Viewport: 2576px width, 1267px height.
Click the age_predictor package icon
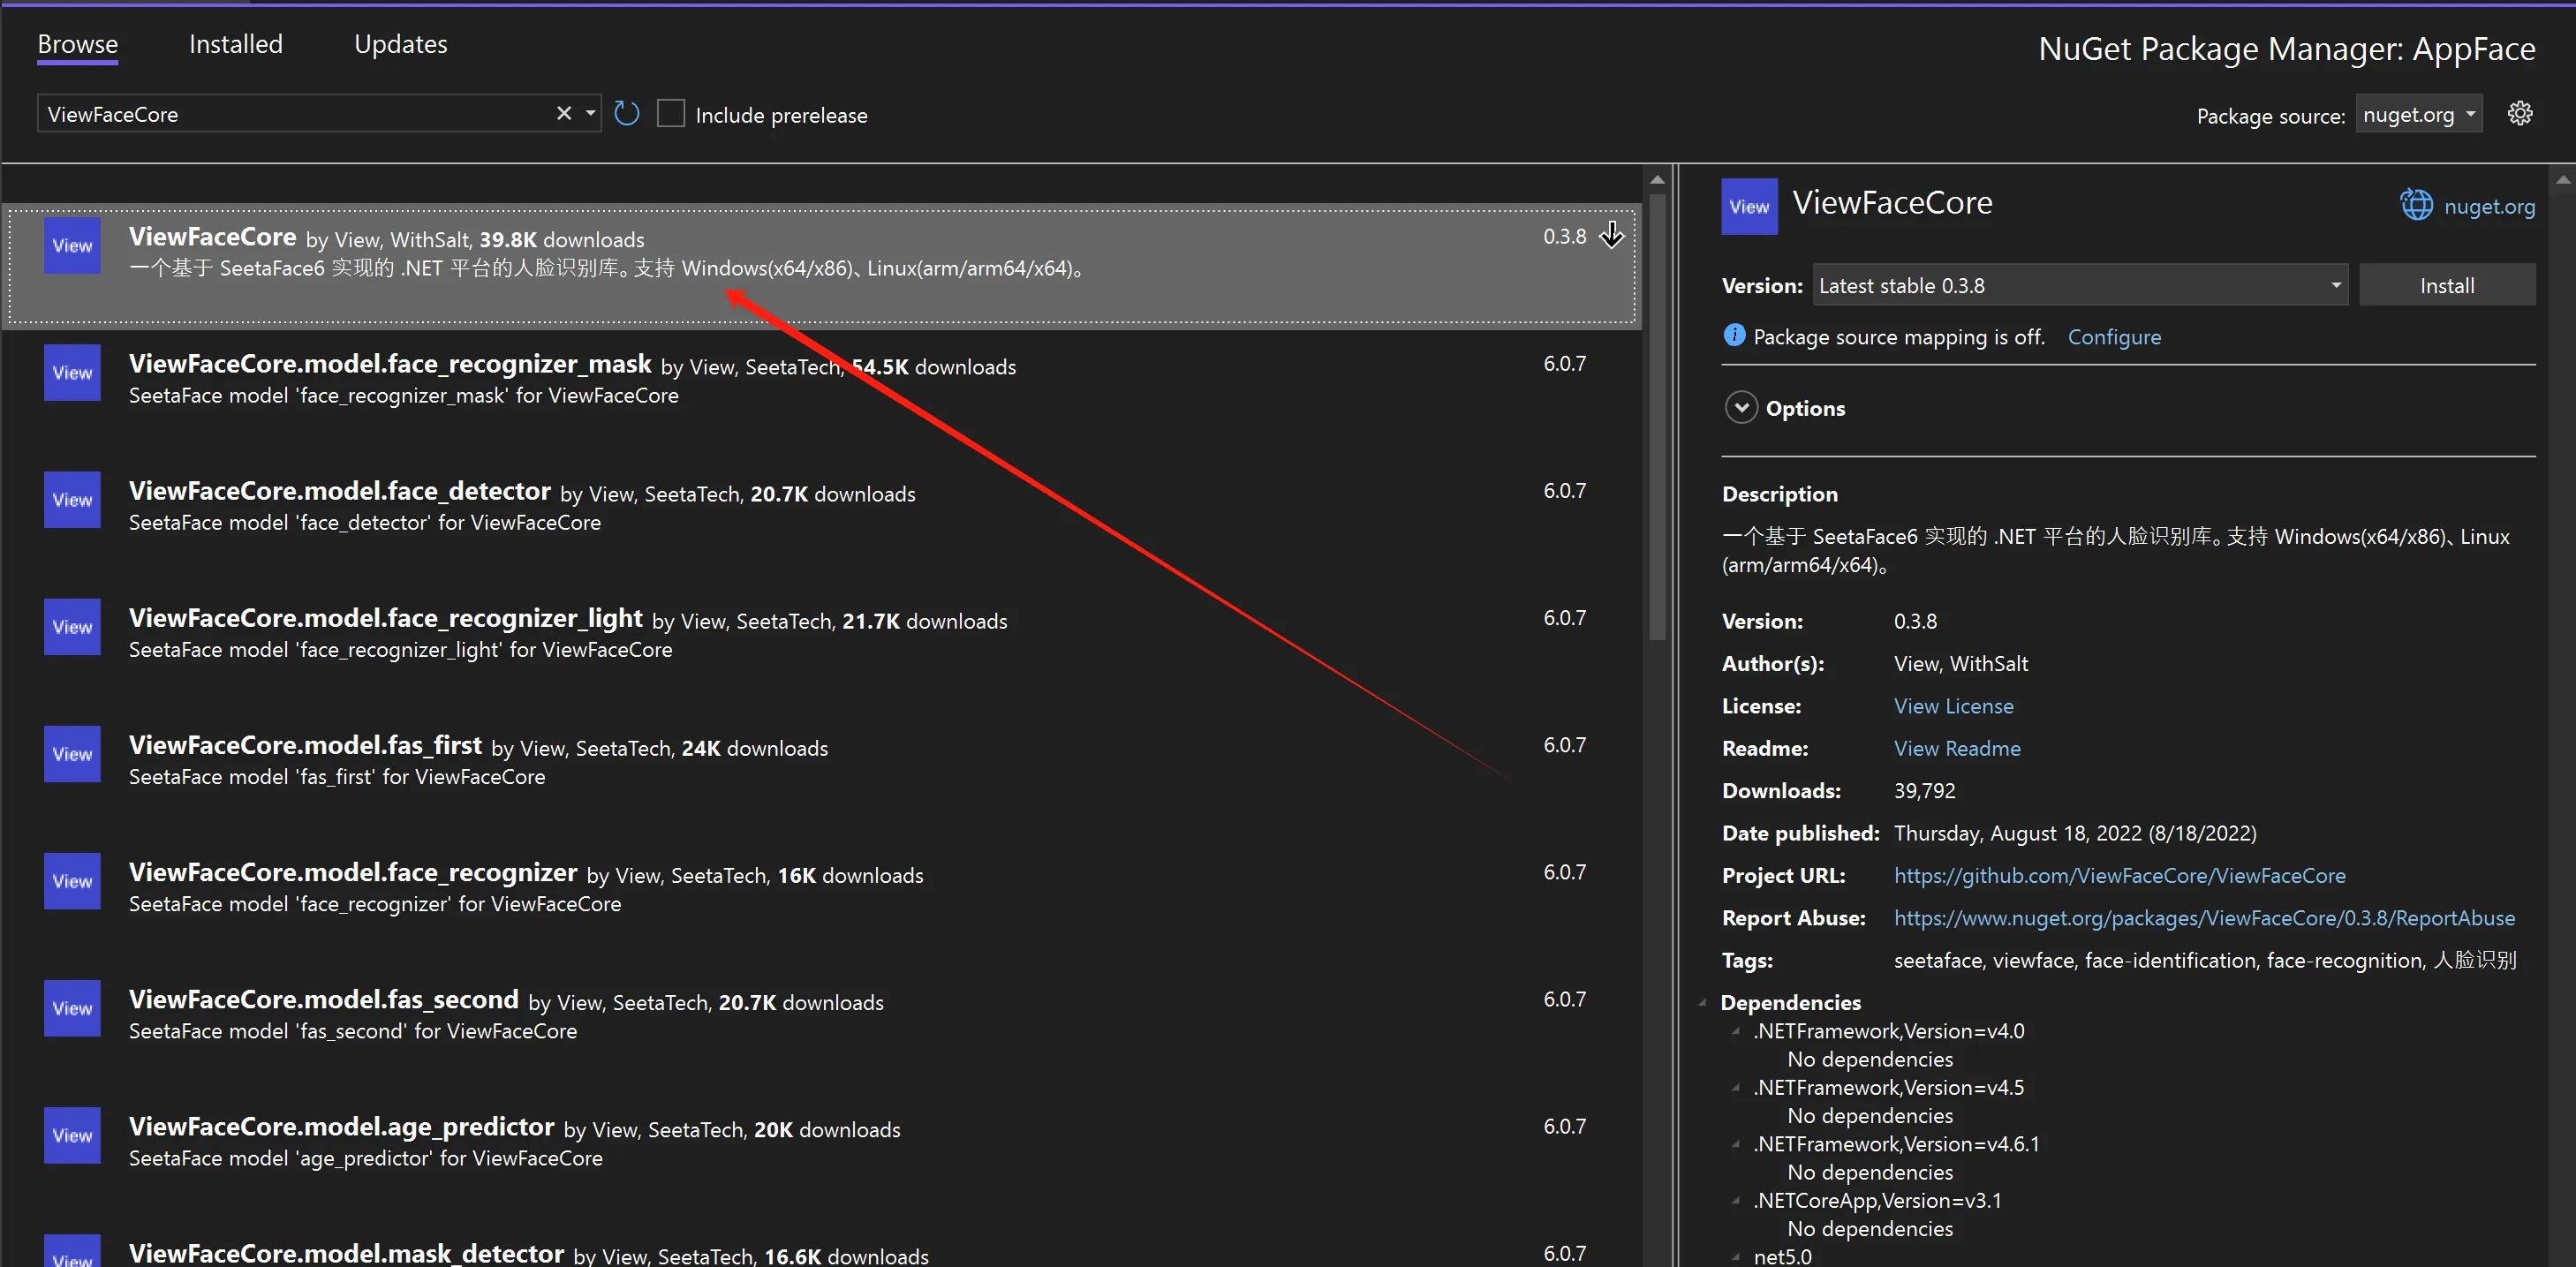[72, 1135]
